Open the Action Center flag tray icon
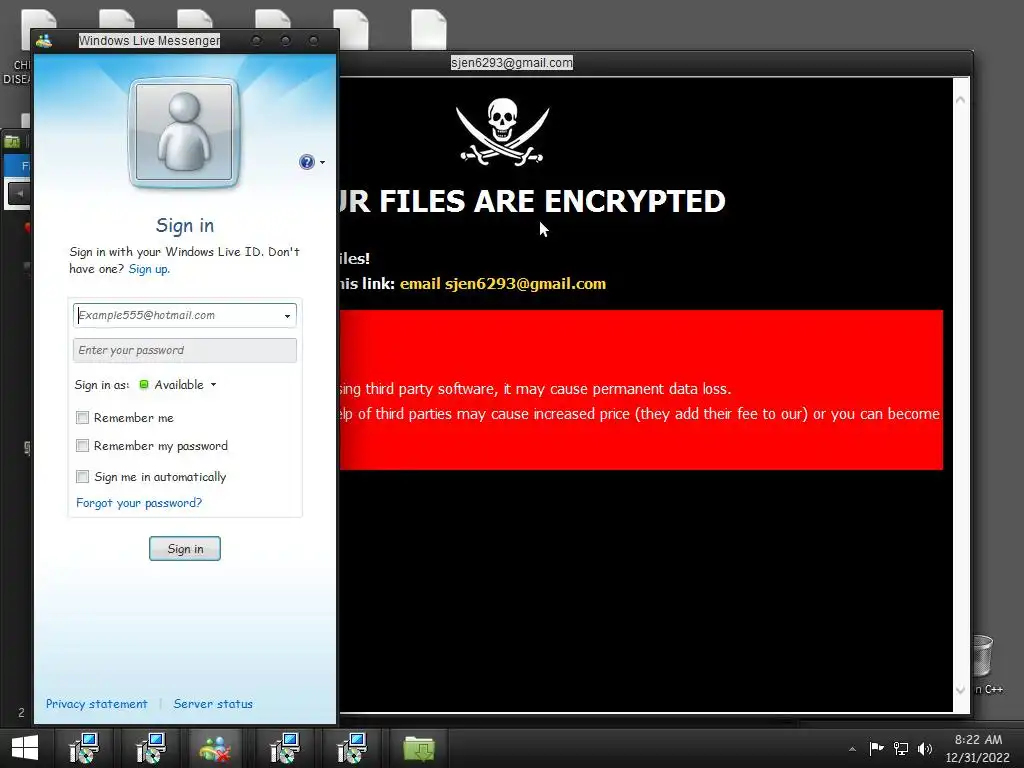Screen dimensions: 1024x768 (876, 748)
